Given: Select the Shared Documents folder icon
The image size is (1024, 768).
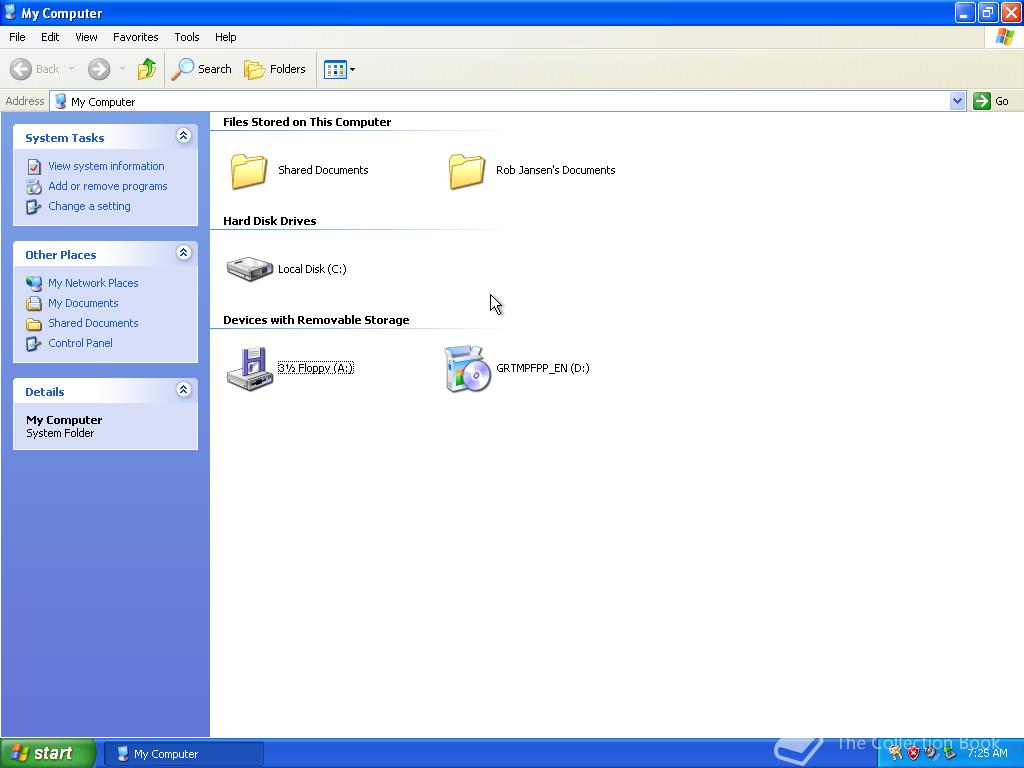Looking at the screenshot, I should pos(249,171).
